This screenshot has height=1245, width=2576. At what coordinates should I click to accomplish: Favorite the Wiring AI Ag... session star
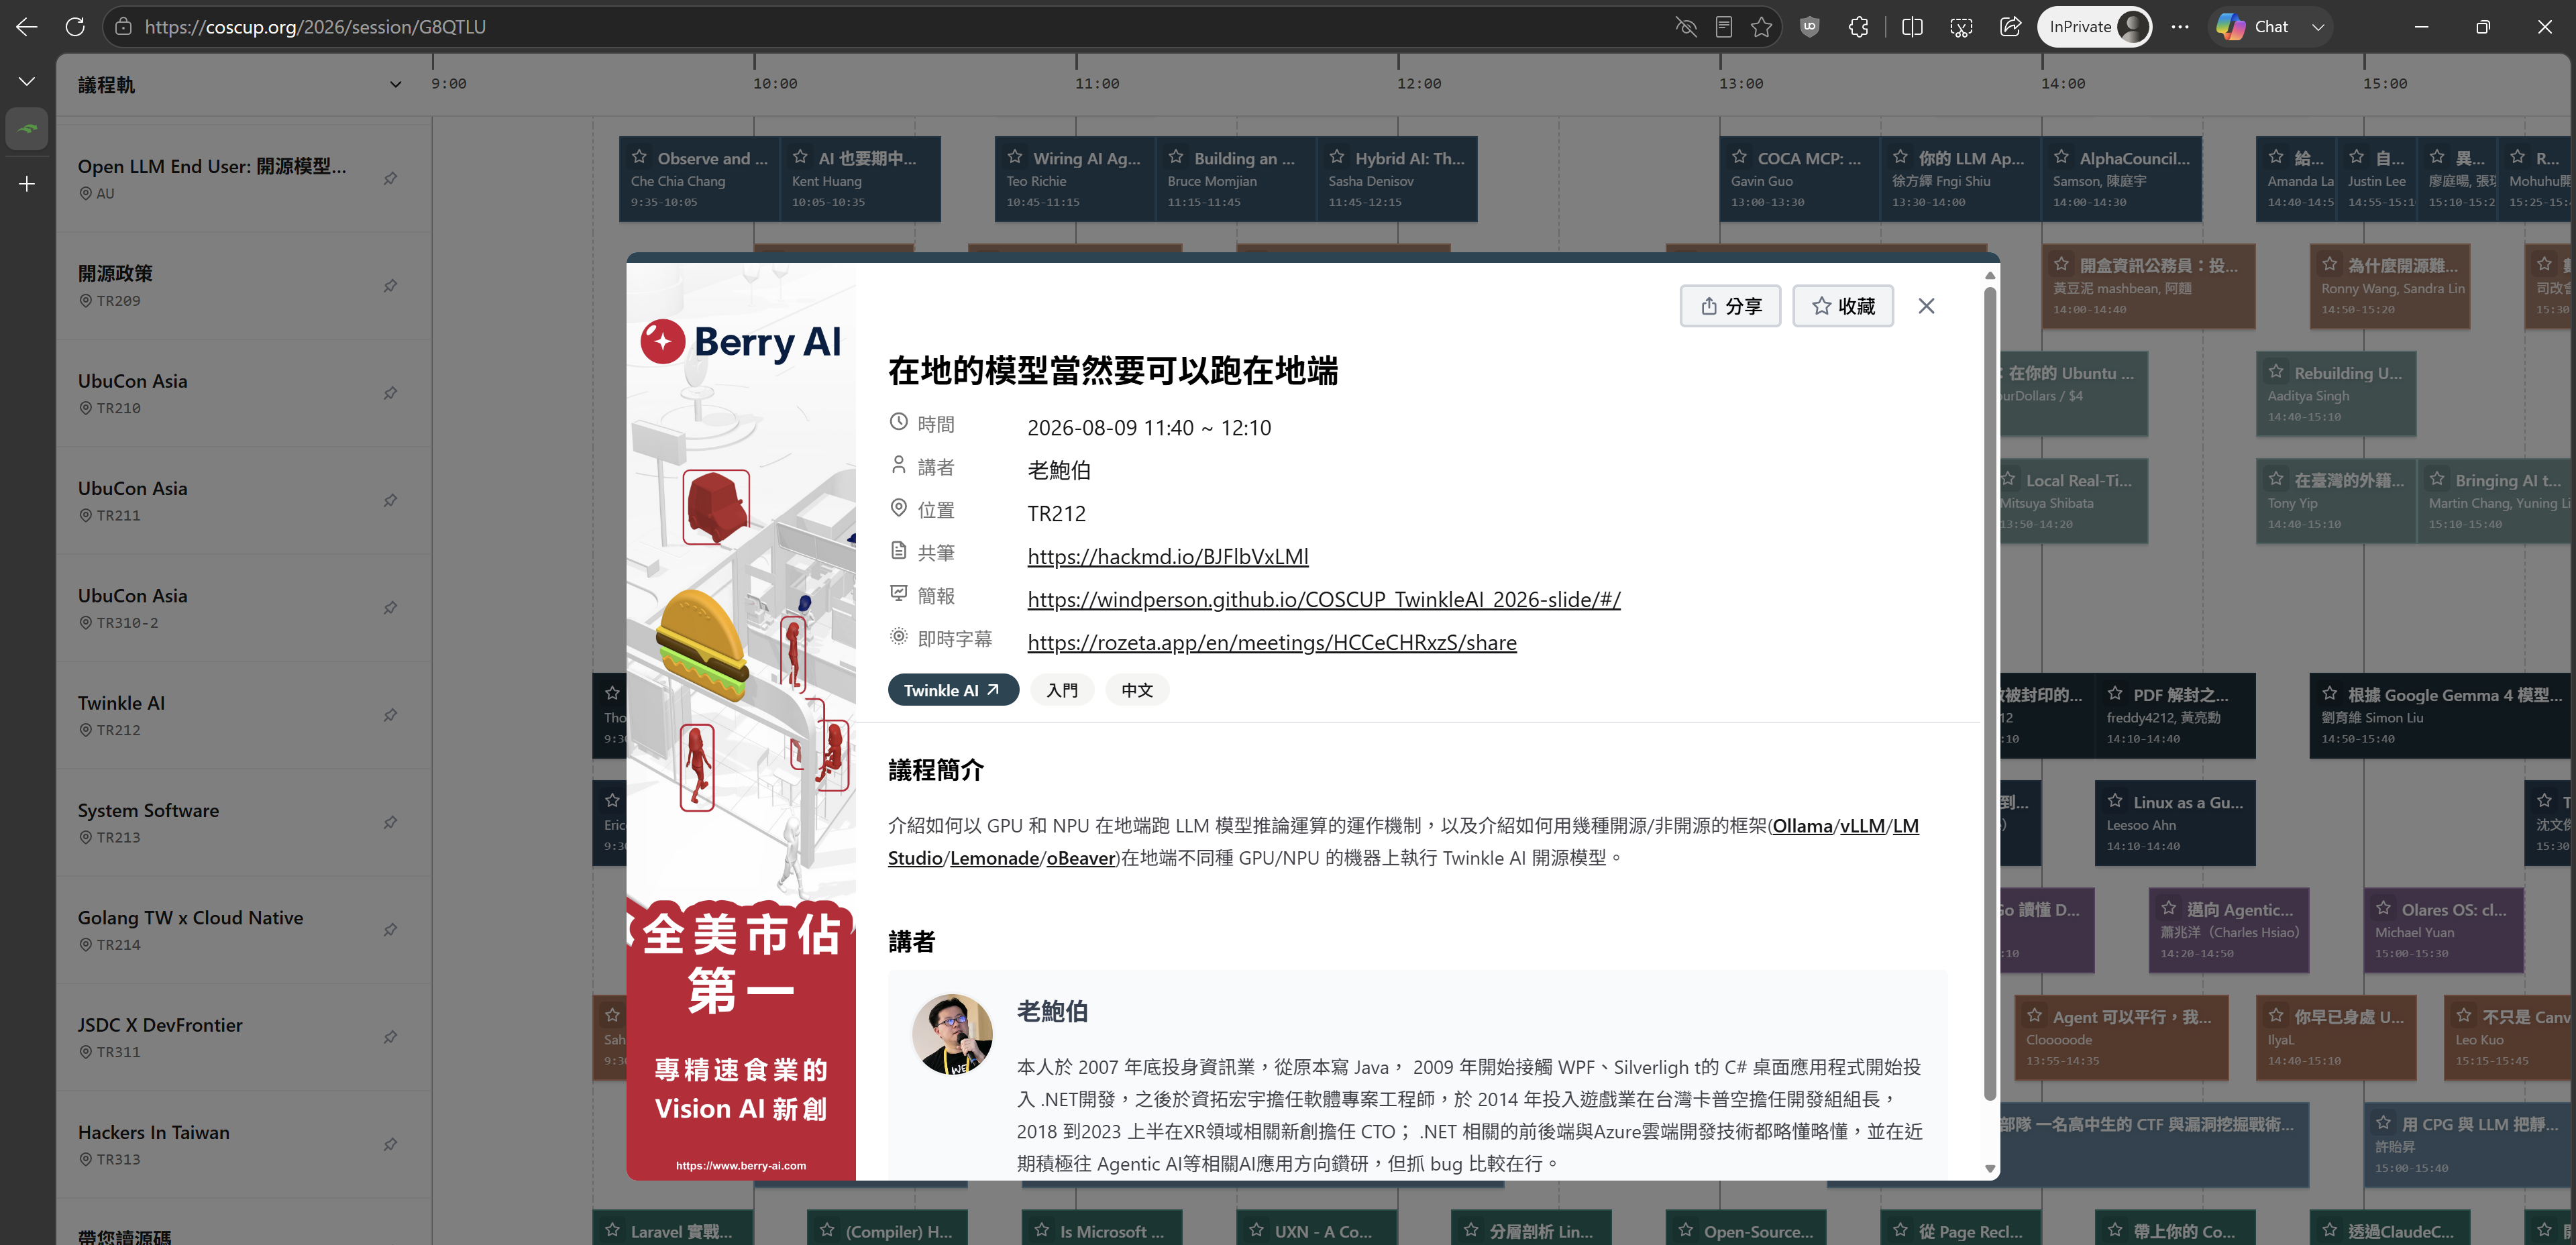[x=1015, y=157]
